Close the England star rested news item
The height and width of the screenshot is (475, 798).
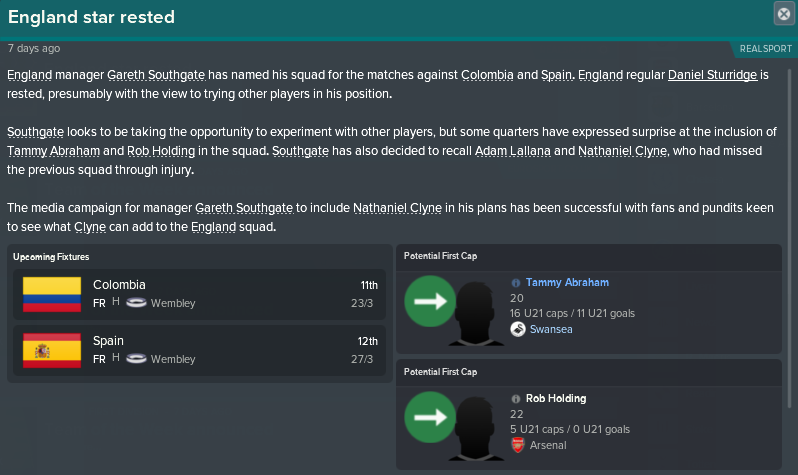pos(784,14)
